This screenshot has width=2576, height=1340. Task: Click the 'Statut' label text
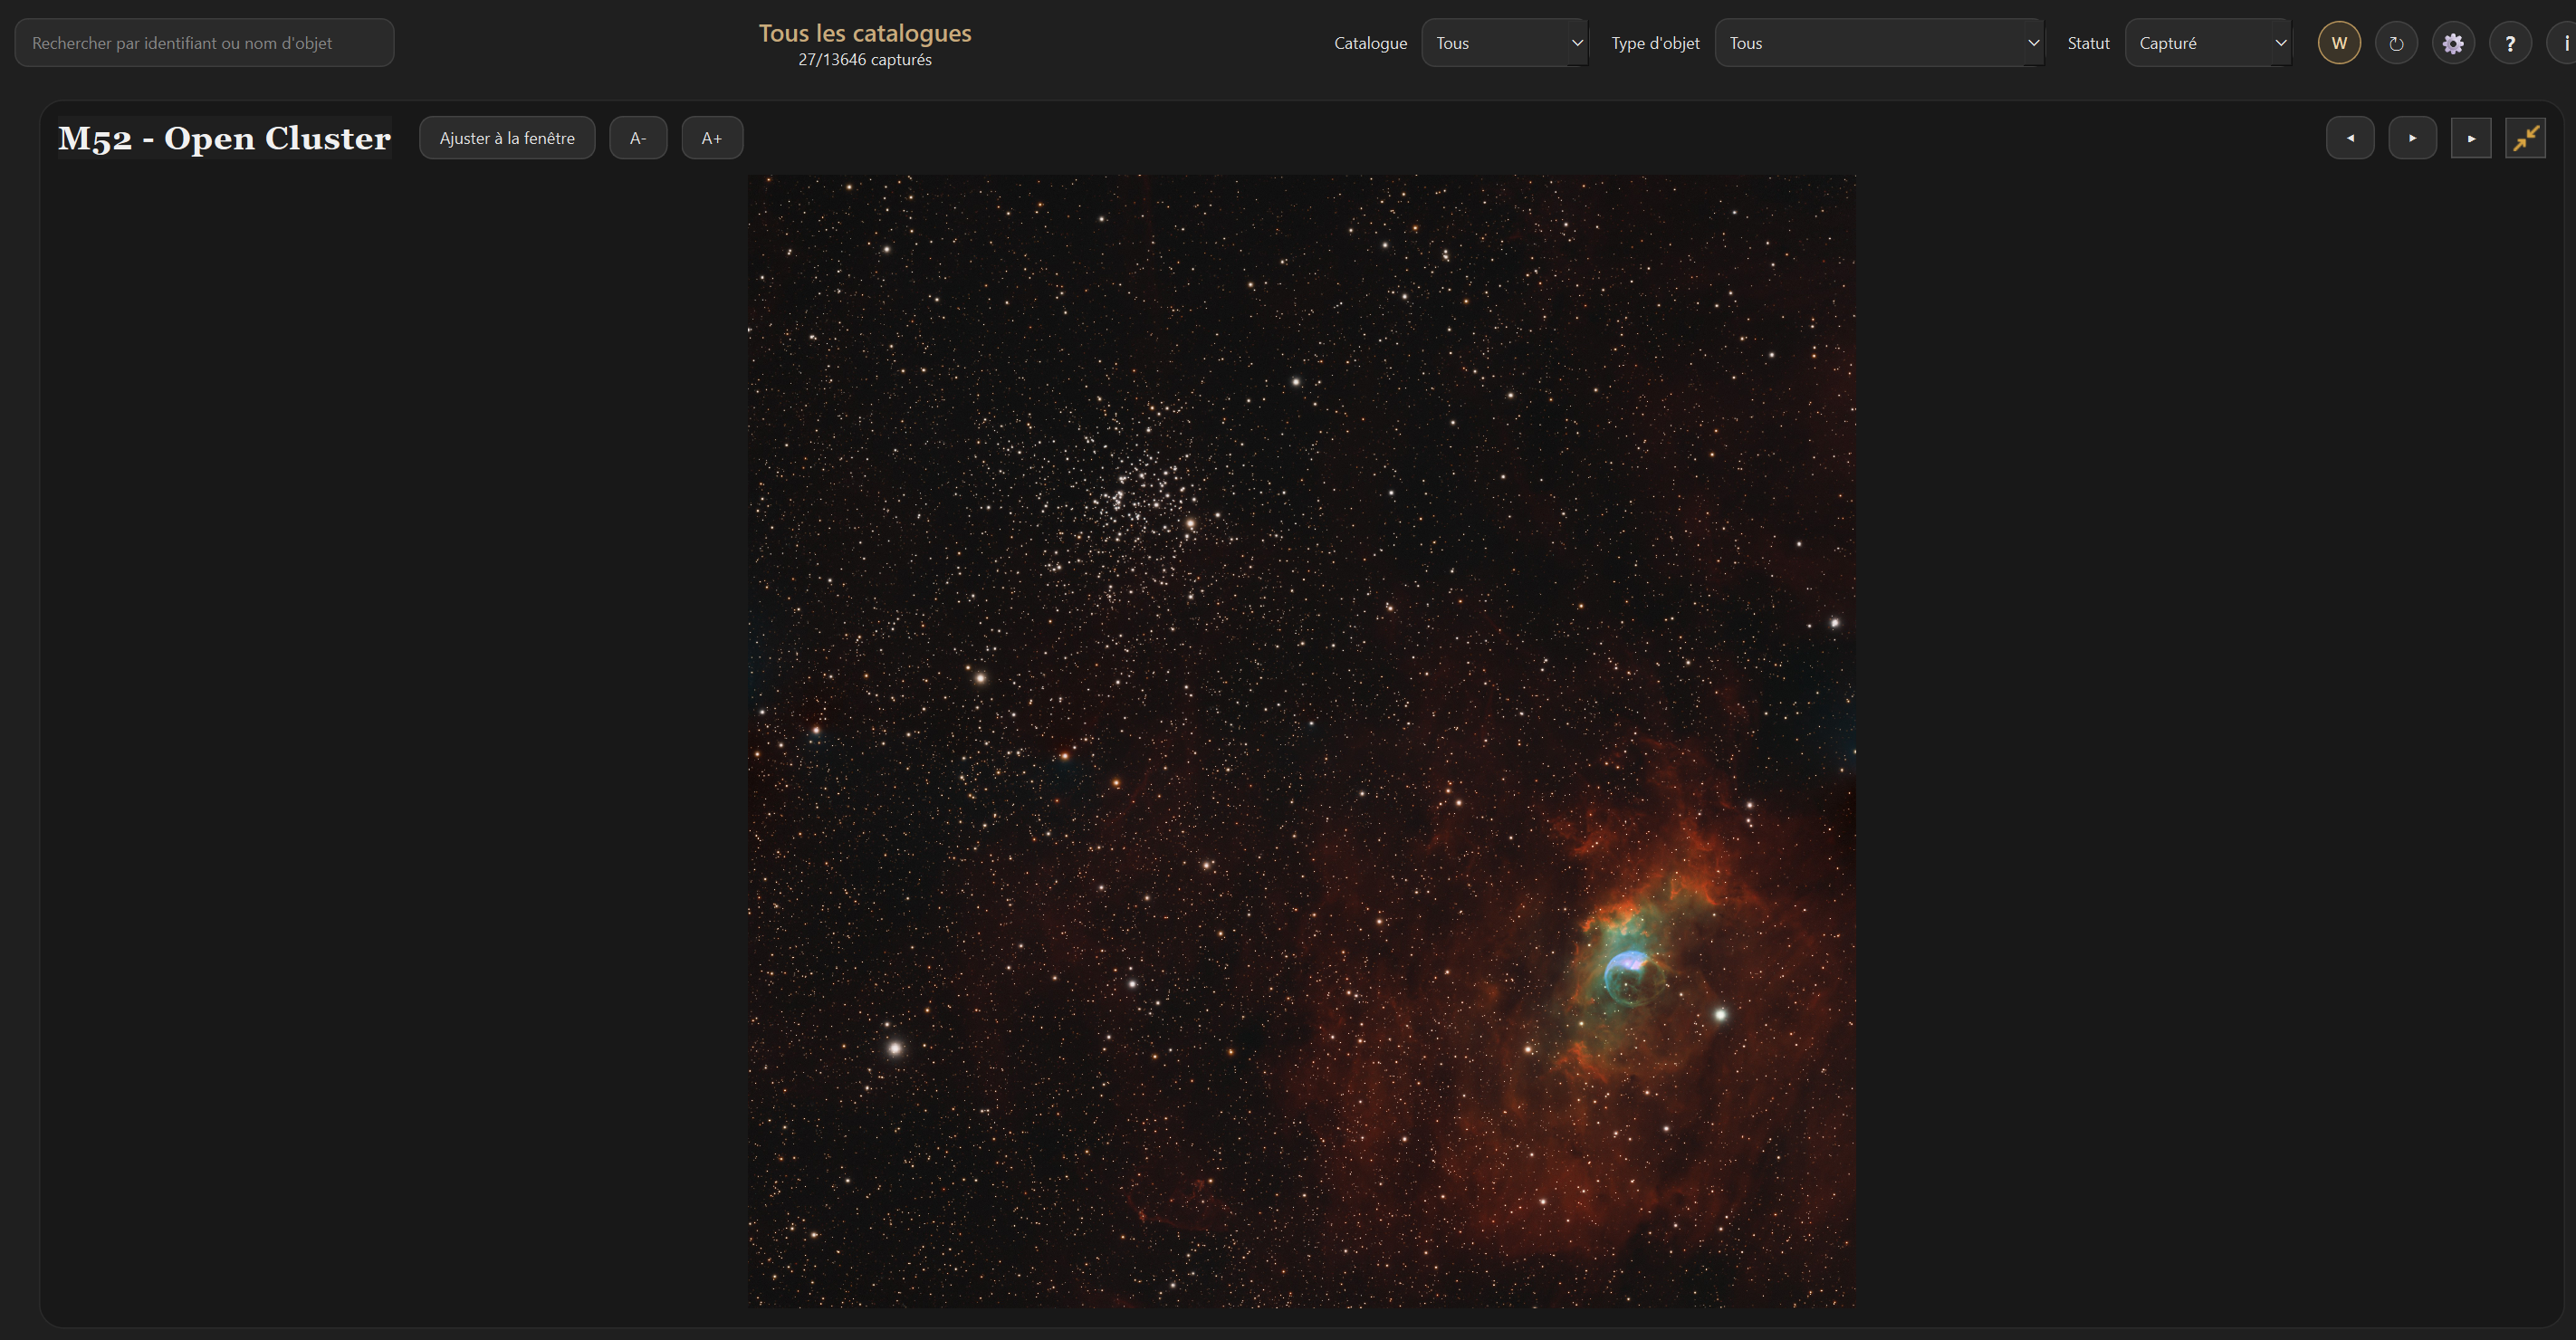click(2088, 43)
